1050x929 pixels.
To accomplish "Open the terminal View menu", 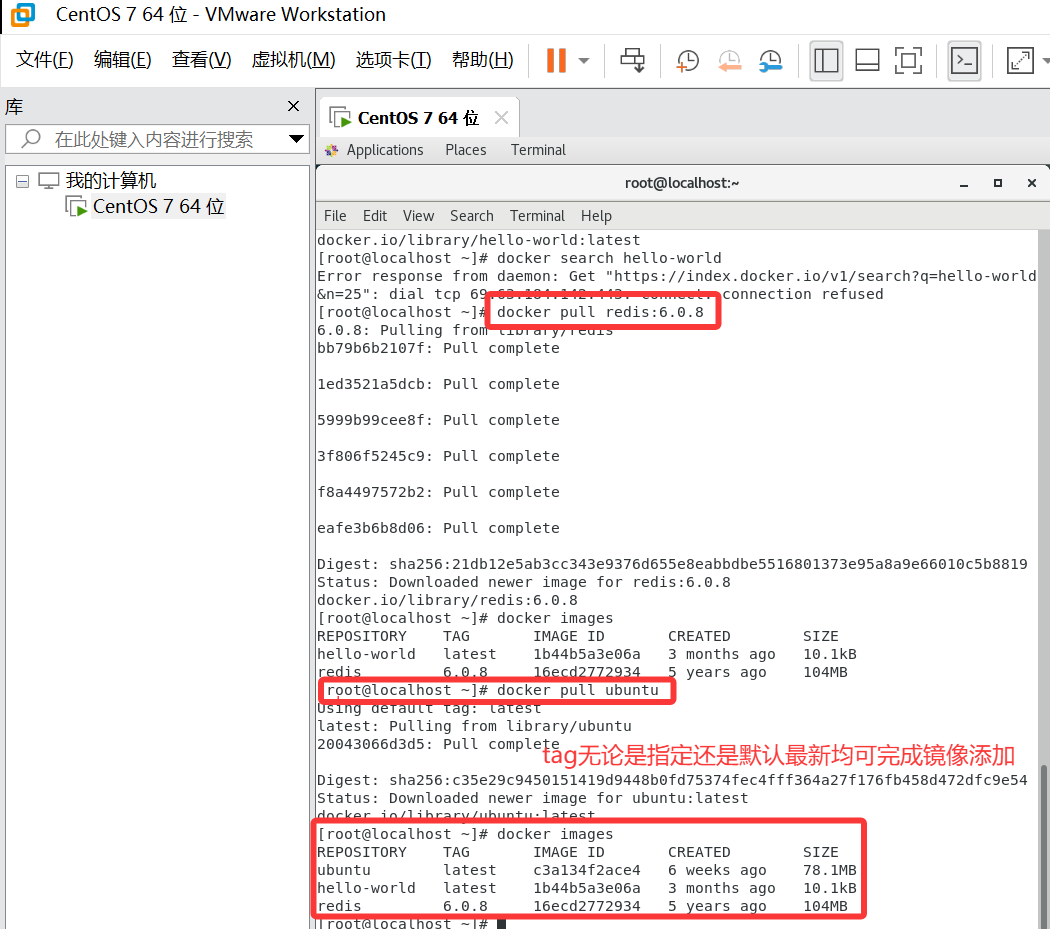I will [418, 216].
